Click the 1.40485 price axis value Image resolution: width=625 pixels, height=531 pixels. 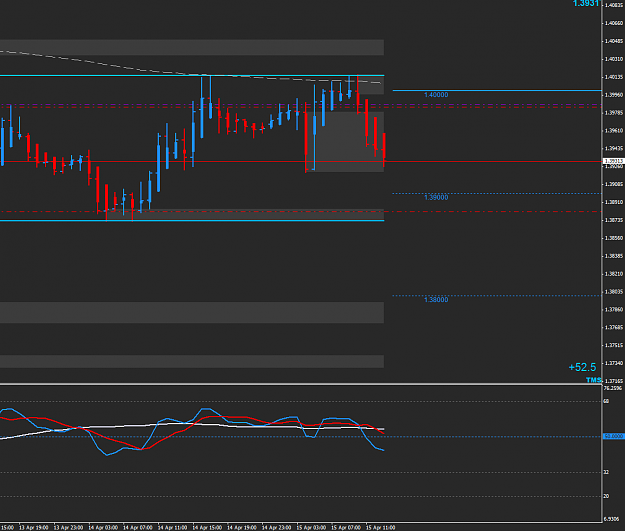(614, 41)
